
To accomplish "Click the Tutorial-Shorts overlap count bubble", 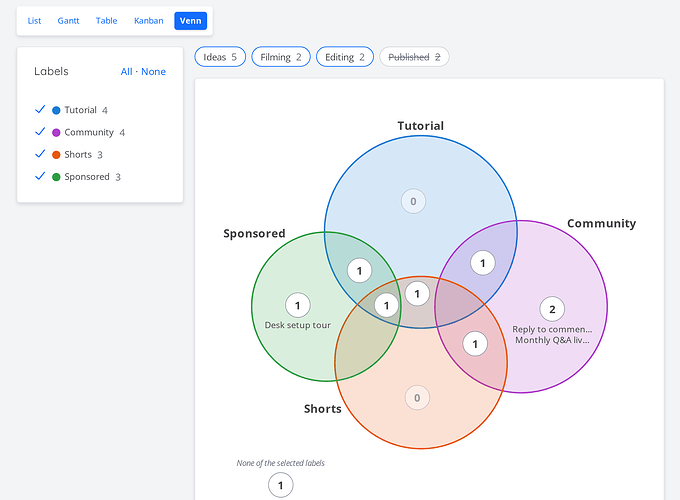I will (x=417, y=294).
